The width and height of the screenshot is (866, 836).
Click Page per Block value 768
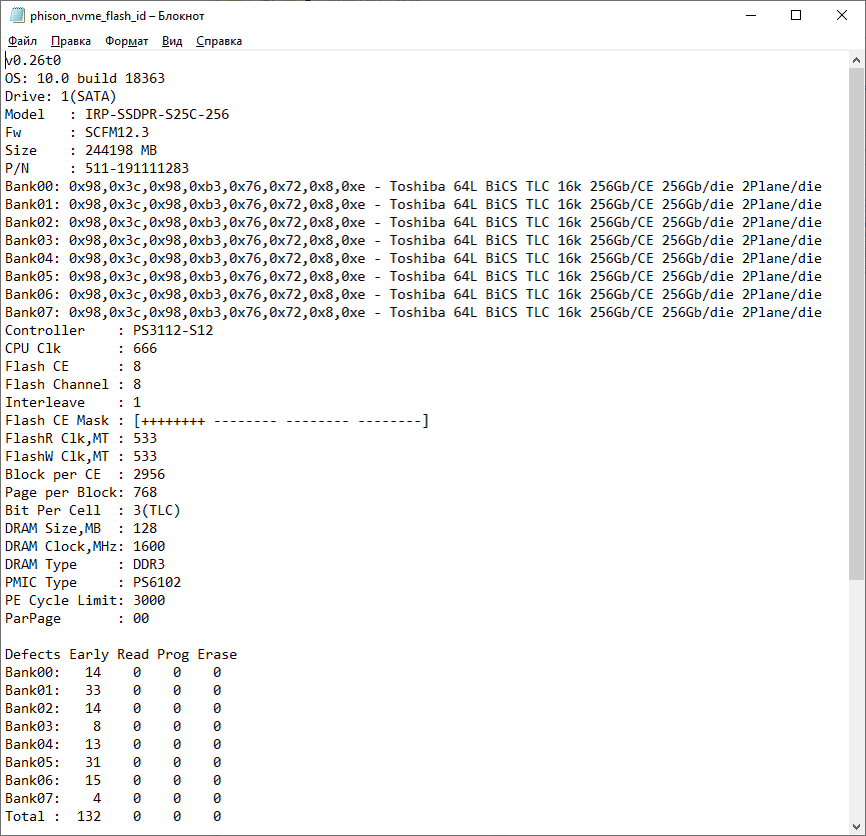[x=145, y=493]
